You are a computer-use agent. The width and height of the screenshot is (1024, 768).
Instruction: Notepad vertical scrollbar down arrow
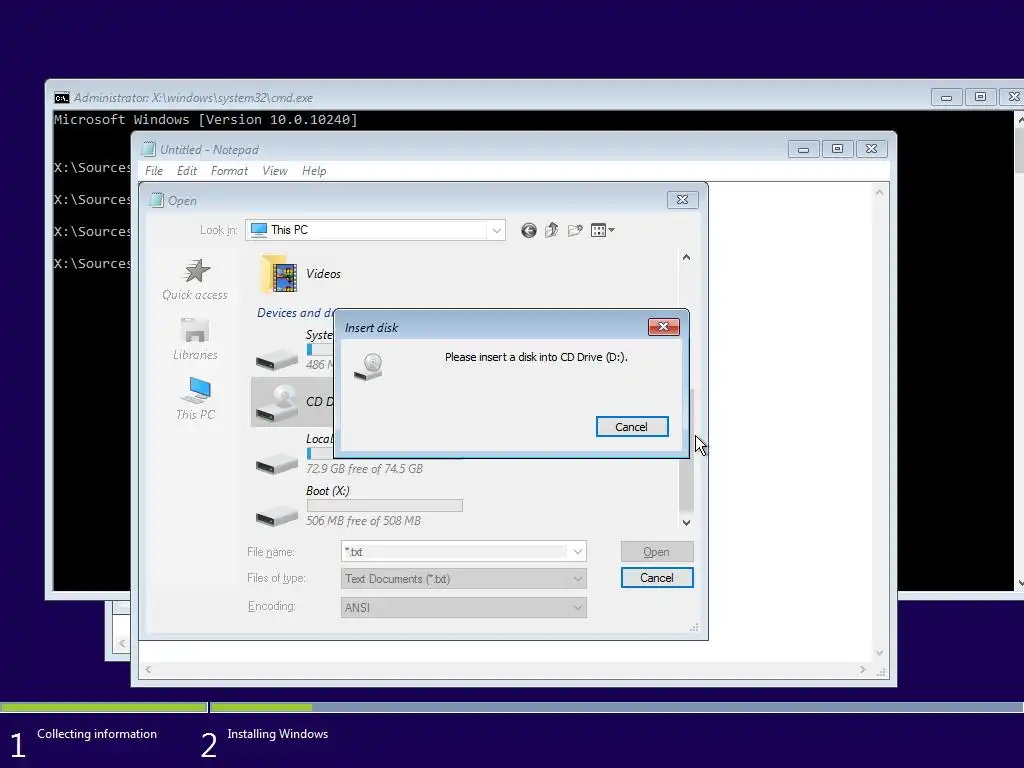[880, 653]
